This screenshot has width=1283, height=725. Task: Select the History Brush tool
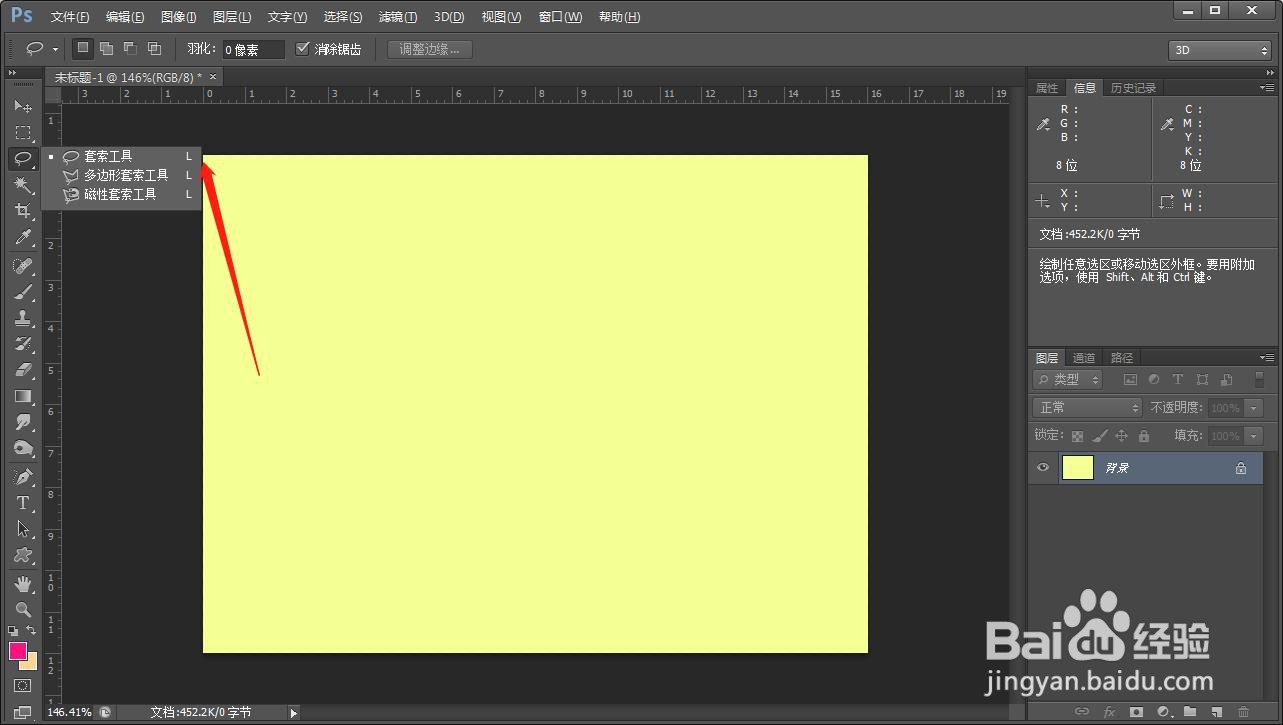pyautogui.click(x=22, y=344)
